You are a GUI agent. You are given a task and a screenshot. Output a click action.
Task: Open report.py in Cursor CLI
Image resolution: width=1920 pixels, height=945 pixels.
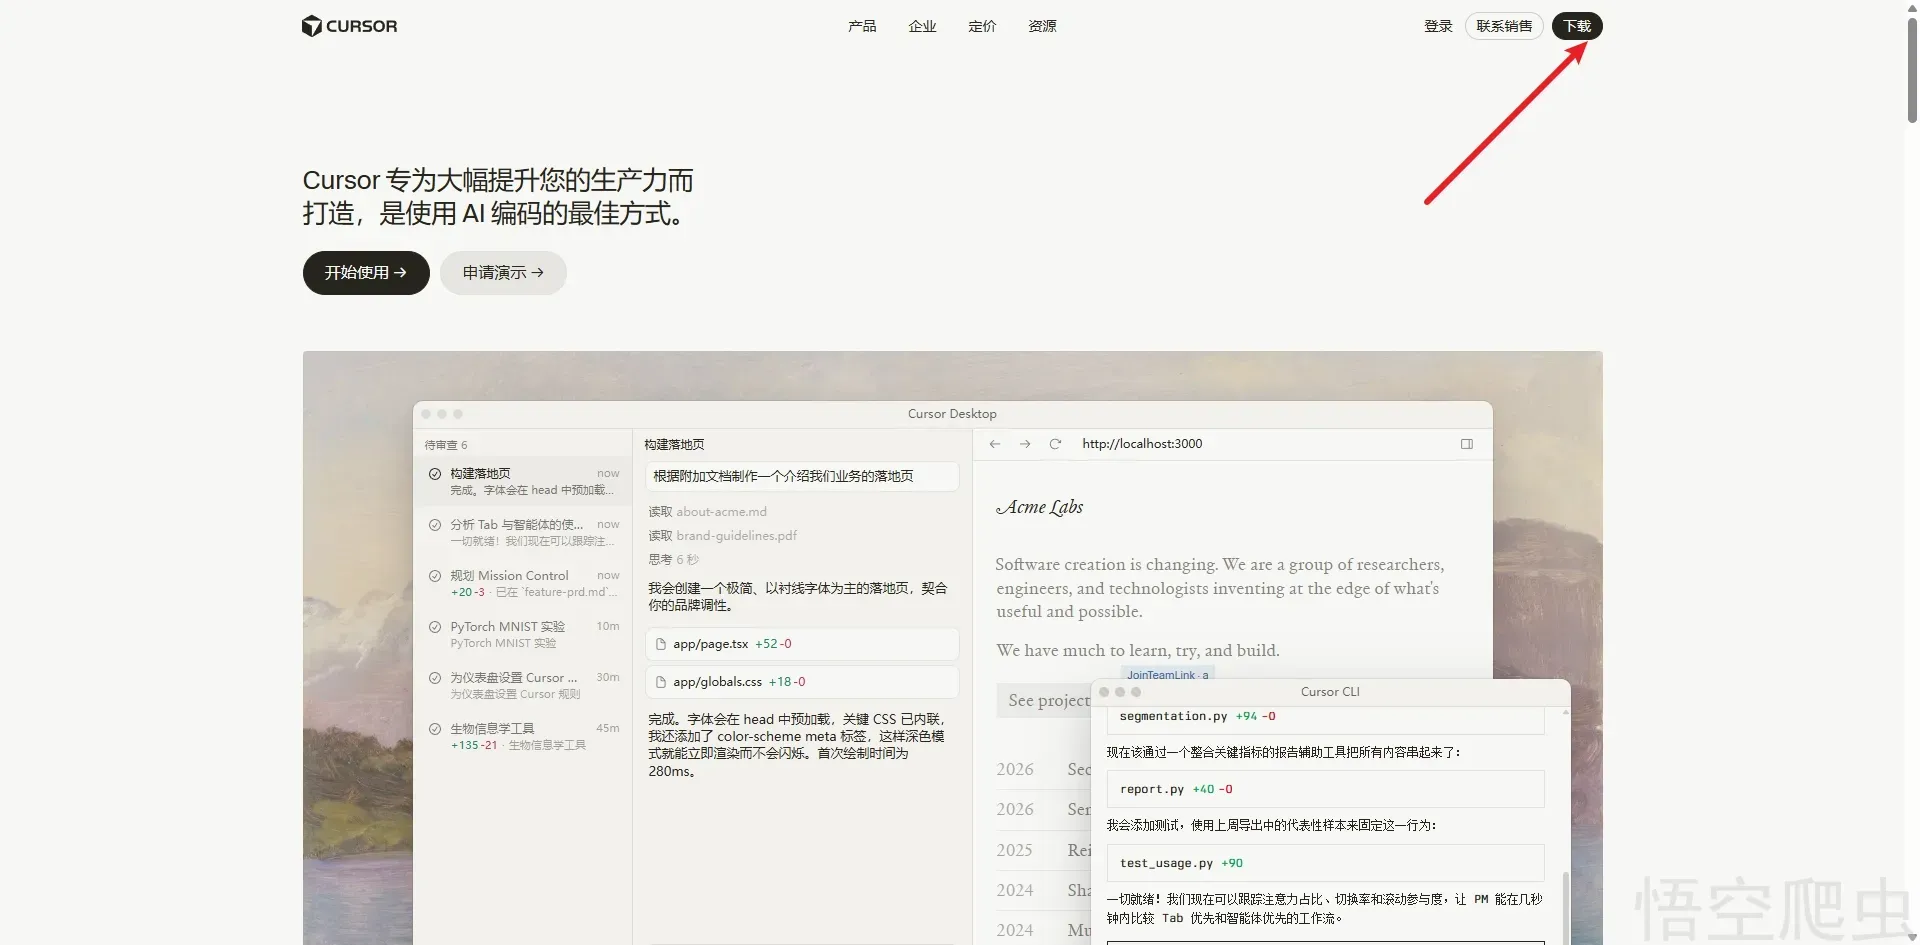[x=1152, y=789]
